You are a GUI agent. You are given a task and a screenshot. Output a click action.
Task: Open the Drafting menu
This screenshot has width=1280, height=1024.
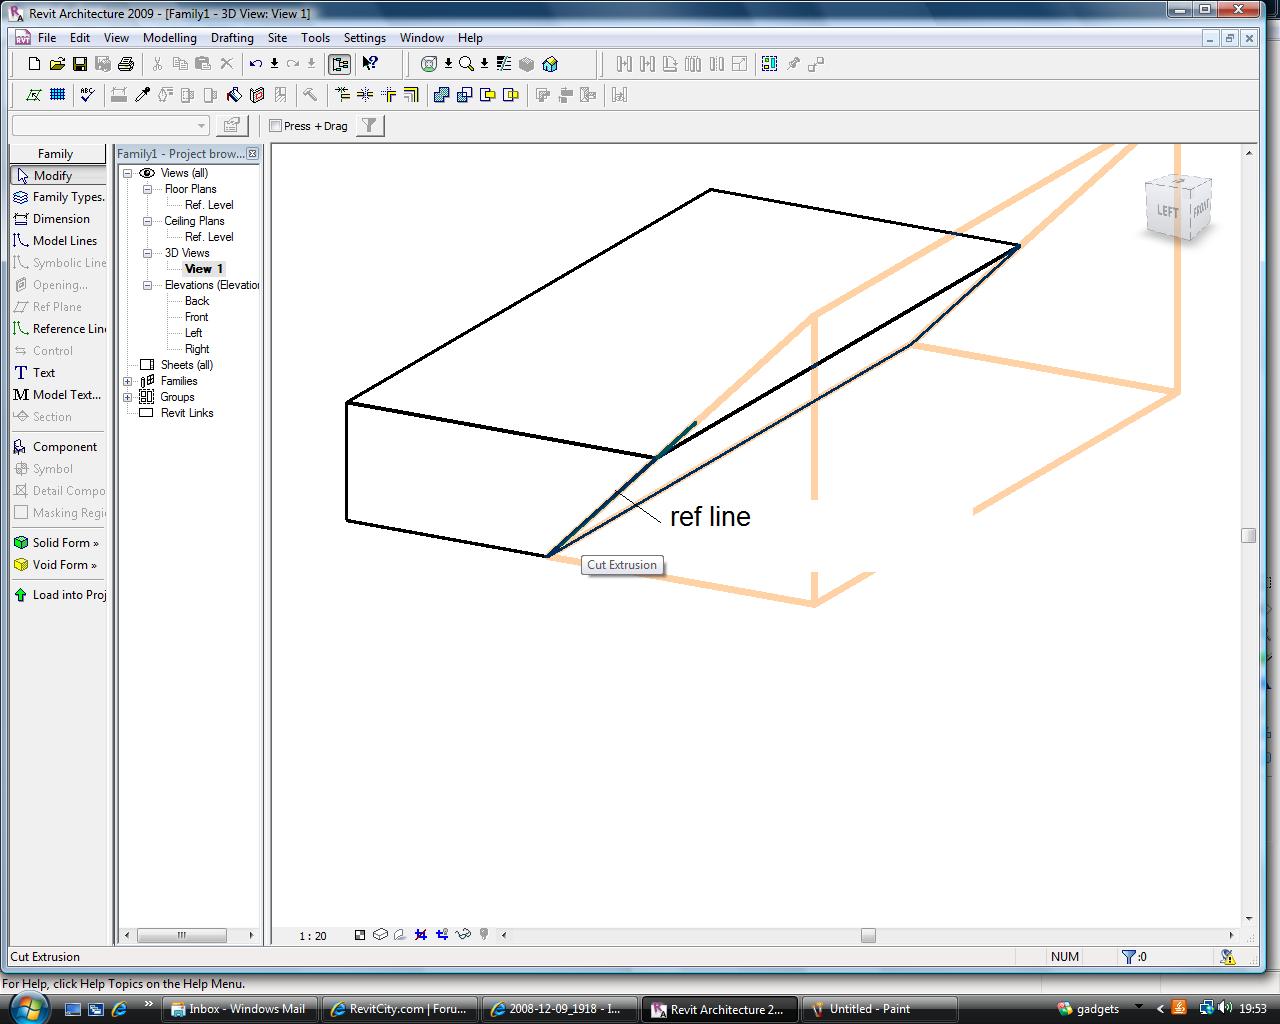(x=231, y=38)
